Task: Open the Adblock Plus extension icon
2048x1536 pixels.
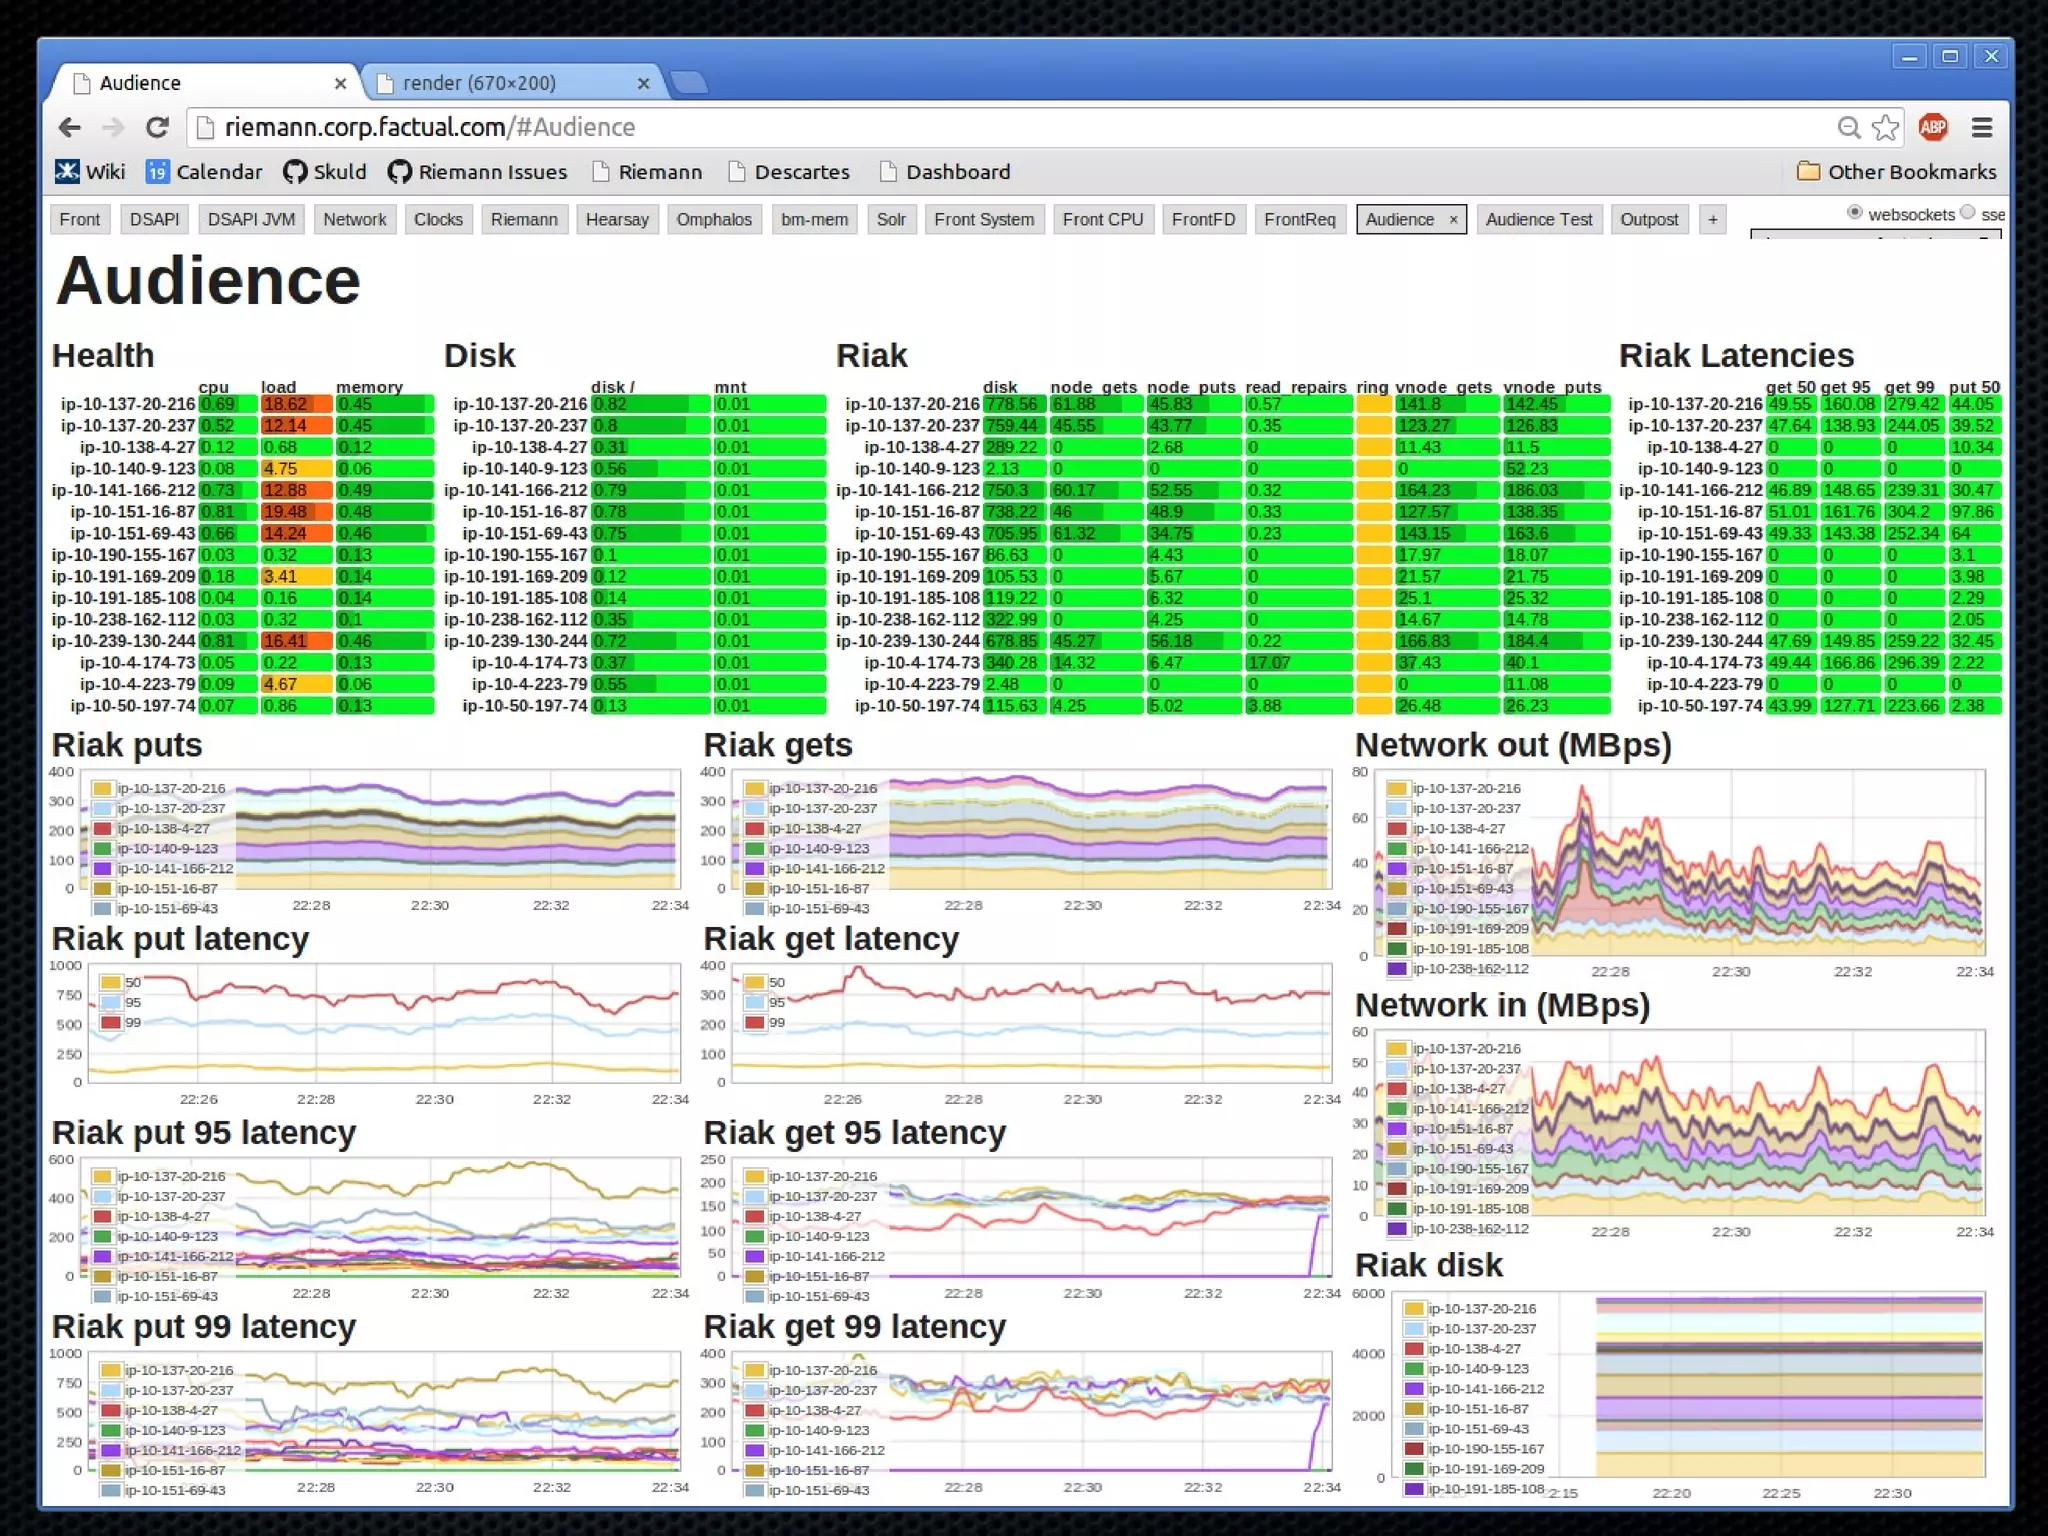Action: click(1932, 127)
